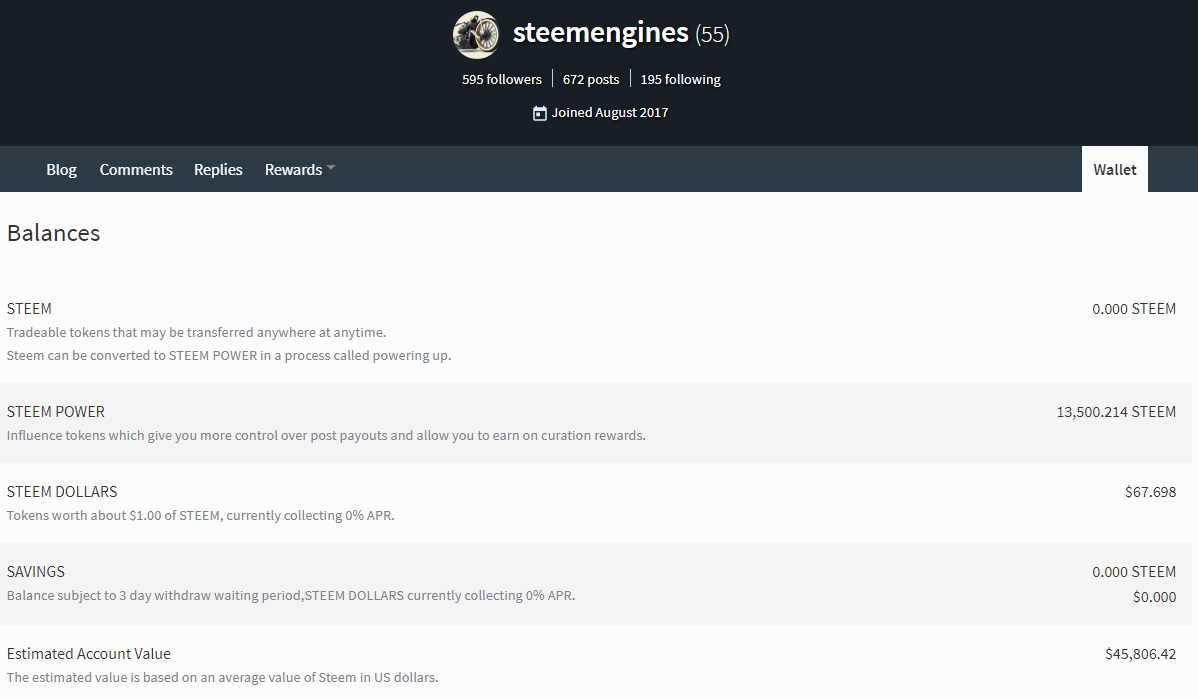Click the SAVINGS label
Image resolution: width=1198 pixels, height=699 pixels.
point(36,572)
